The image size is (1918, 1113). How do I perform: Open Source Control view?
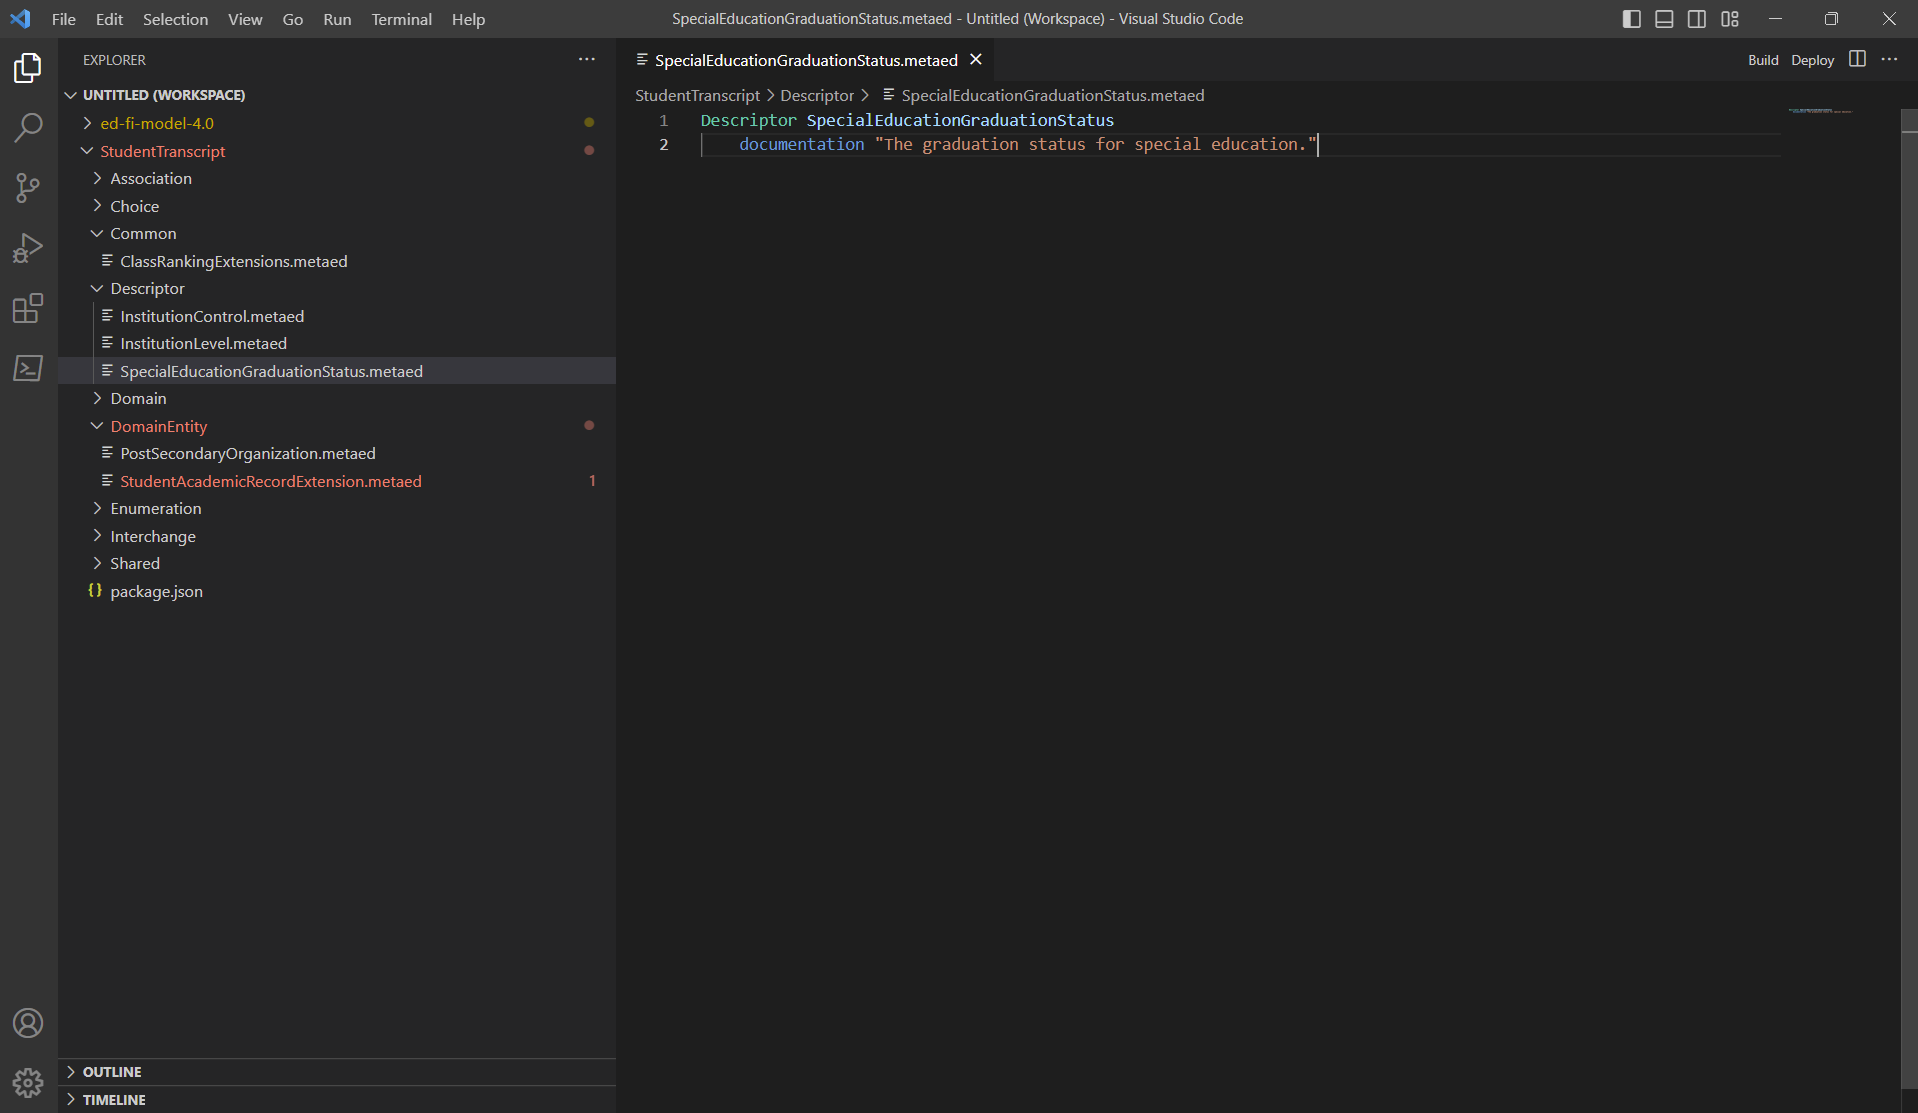pos(28,187)
